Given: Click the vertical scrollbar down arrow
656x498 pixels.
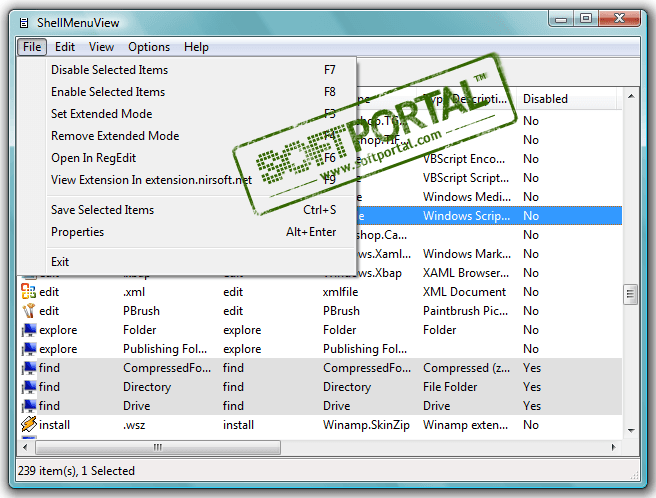Looking at the screenshot, I should click(x=631, y=431).
